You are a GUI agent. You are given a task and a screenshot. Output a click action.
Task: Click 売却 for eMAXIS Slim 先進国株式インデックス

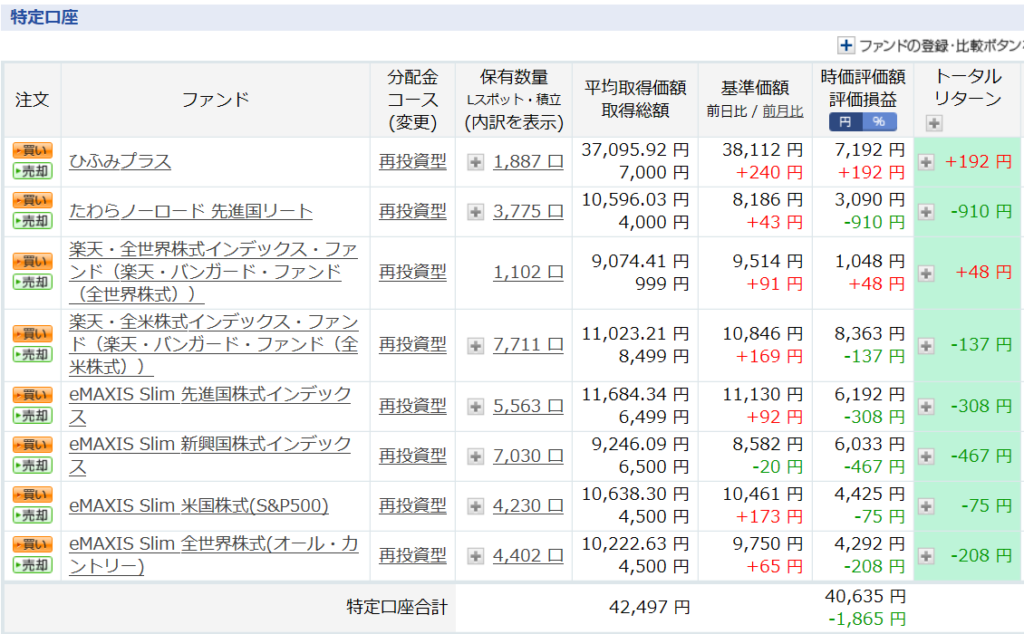pyautogui.click(x=32, y=415)
